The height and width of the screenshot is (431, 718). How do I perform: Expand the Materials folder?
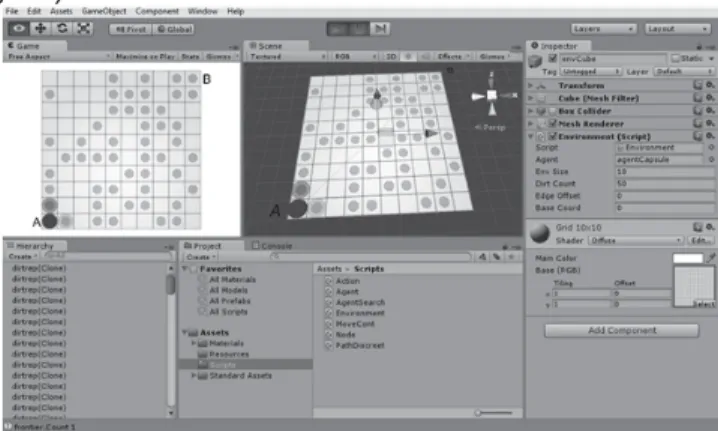pyautogui.click(x=194, y=343)
